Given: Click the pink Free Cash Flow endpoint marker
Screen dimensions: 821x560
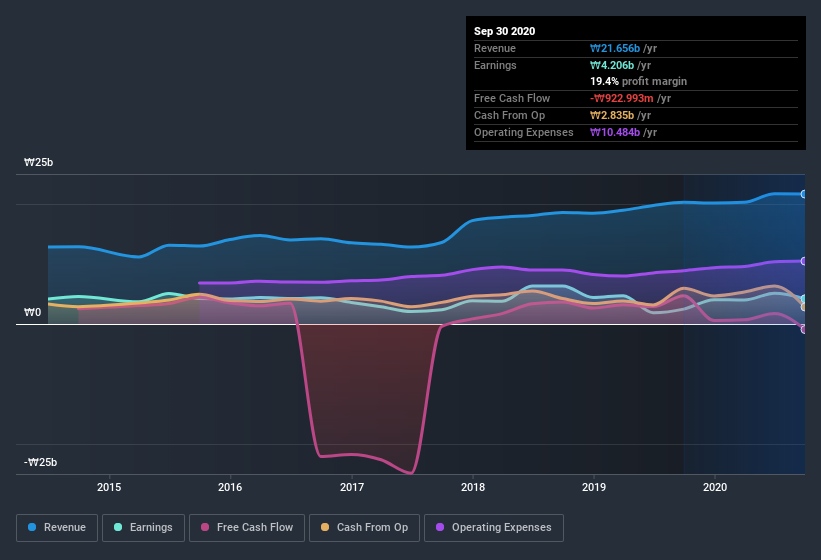Looking at the screenshot, I should [x=804, y=329].
